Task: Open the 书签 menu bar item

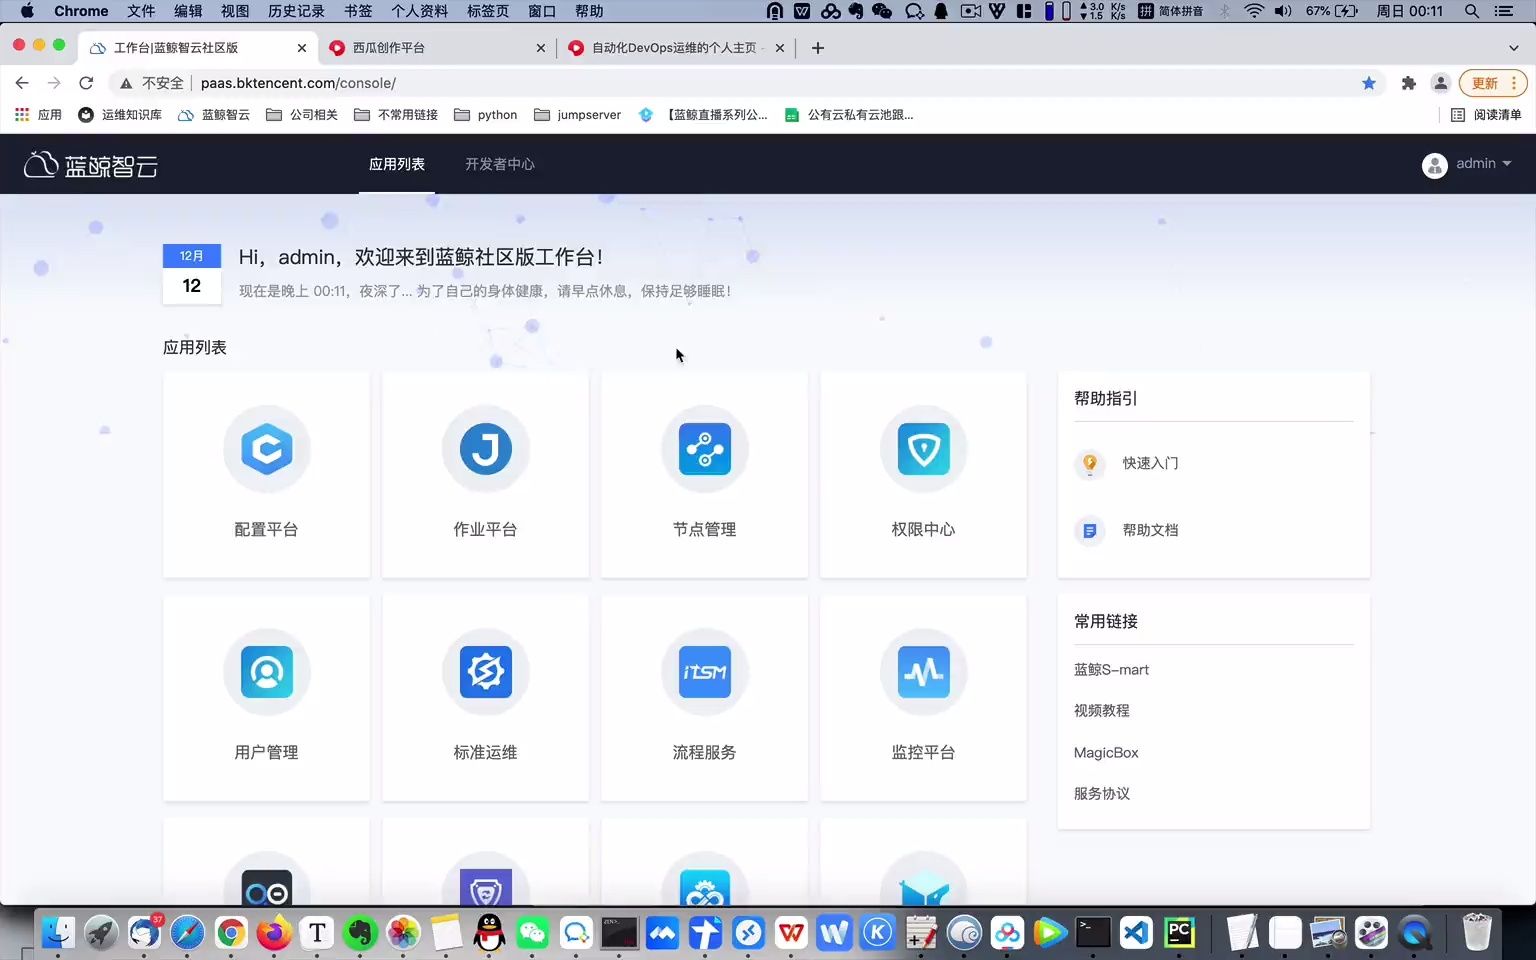Action: 358,11
